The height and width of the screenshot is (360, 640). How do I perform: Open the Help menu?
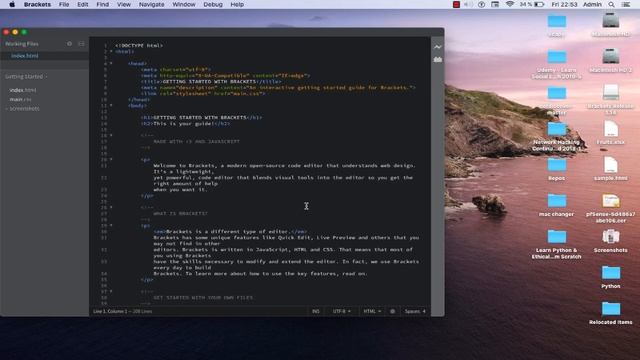237,4
